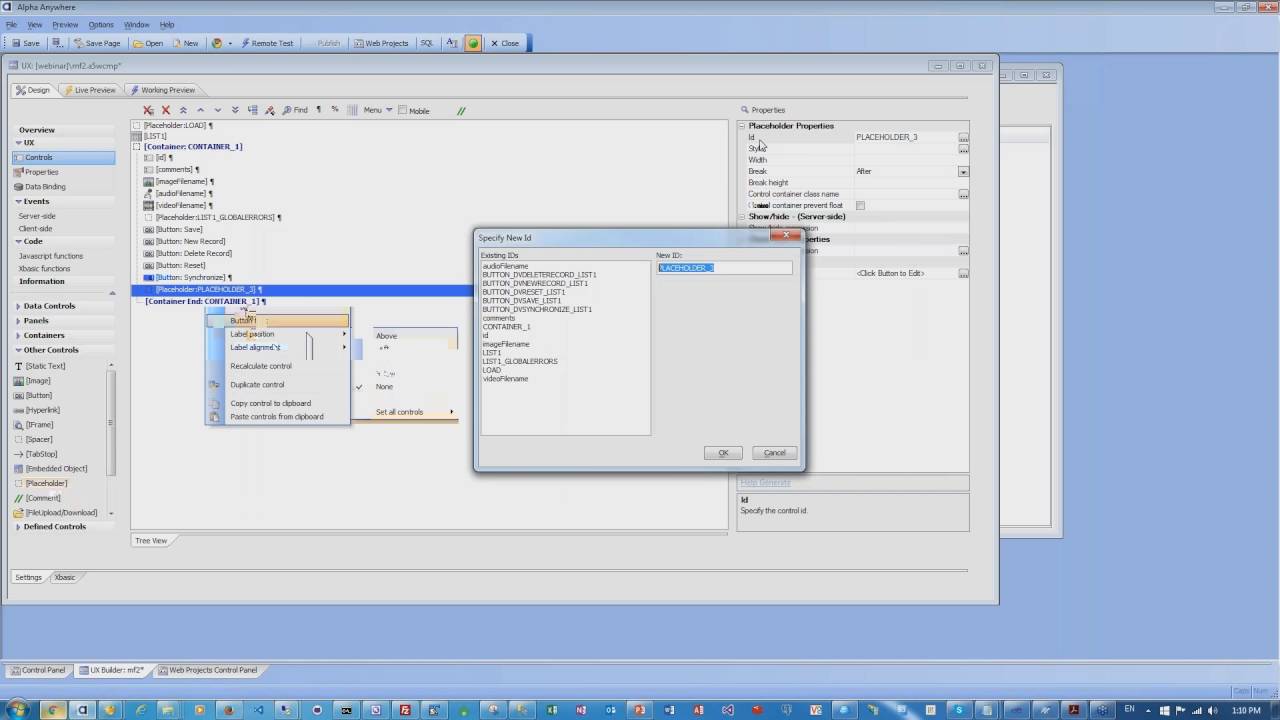The height and width of the screenshot is (720, 1280).
Task: Click the move to bottom double-chevron icon
Action: click(235, 110)
